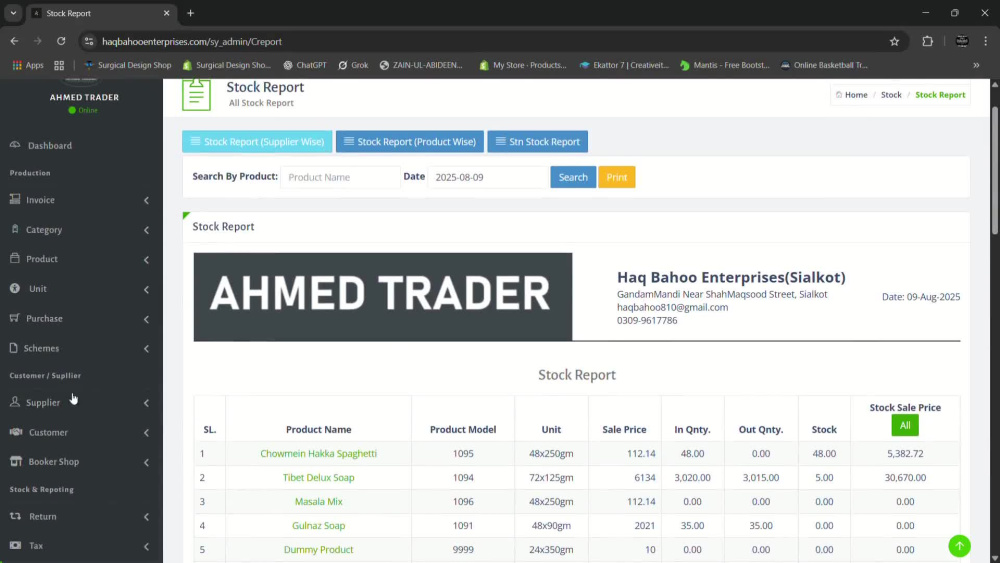Expand the Invoice menu chevron
Image resolution: width=1000 pixels, height=563 pixels.
pyautogui.click(x=146, y=200)
